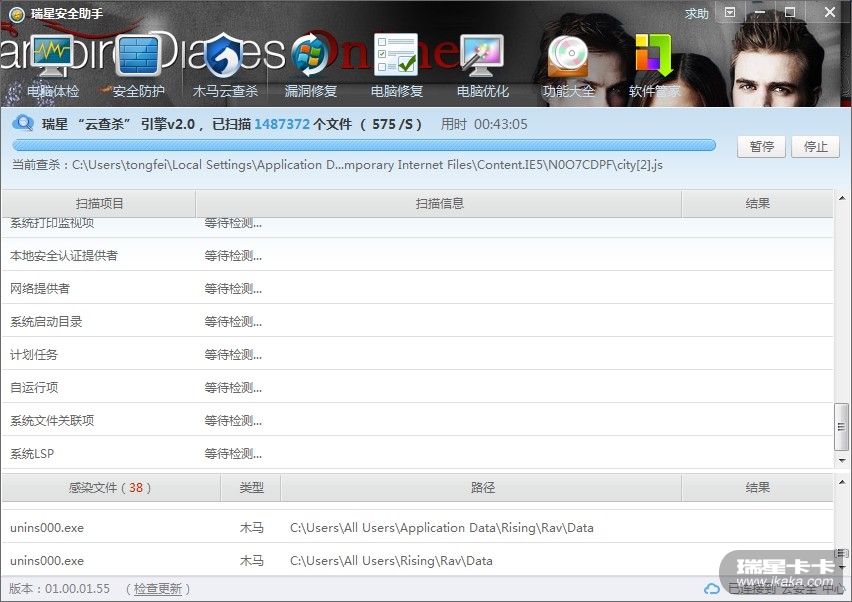This screenshot has width=852, height=602.
Task: Open the 安全防护 firewall icon
Action: (x=139, y=55)
